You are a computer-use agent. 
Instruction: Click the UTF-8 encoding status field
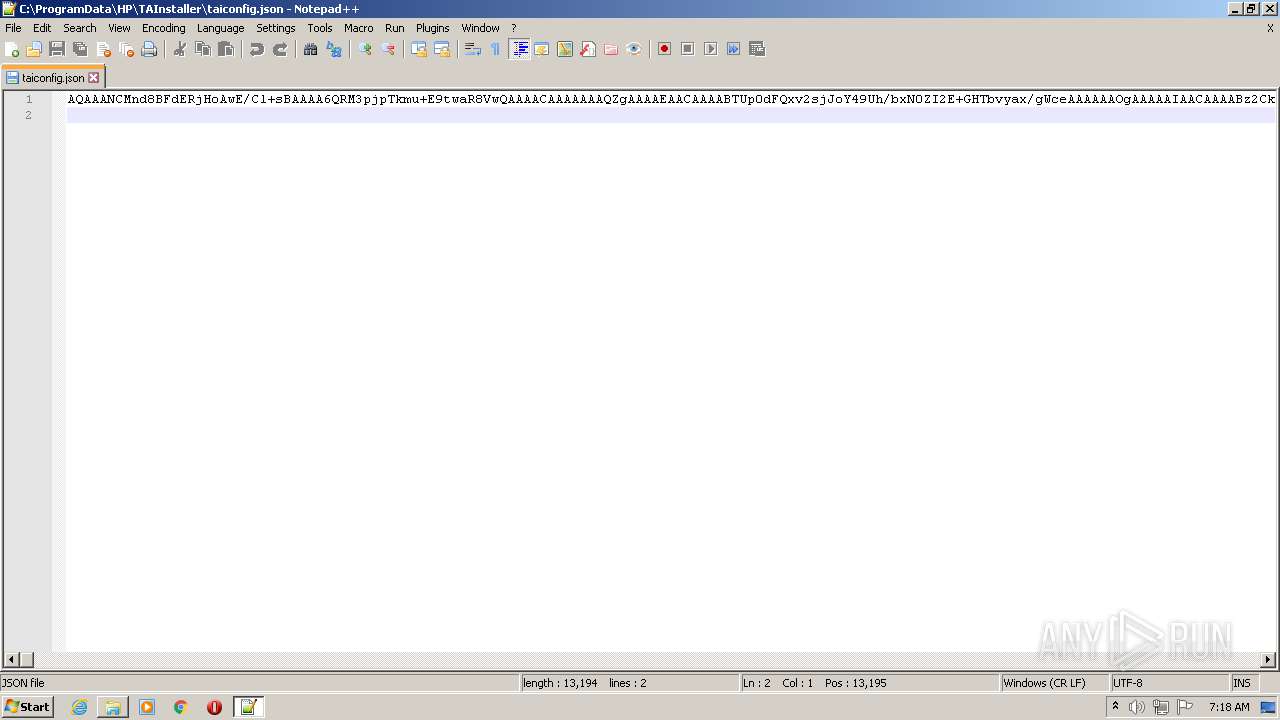click(x=1169, y=683)
